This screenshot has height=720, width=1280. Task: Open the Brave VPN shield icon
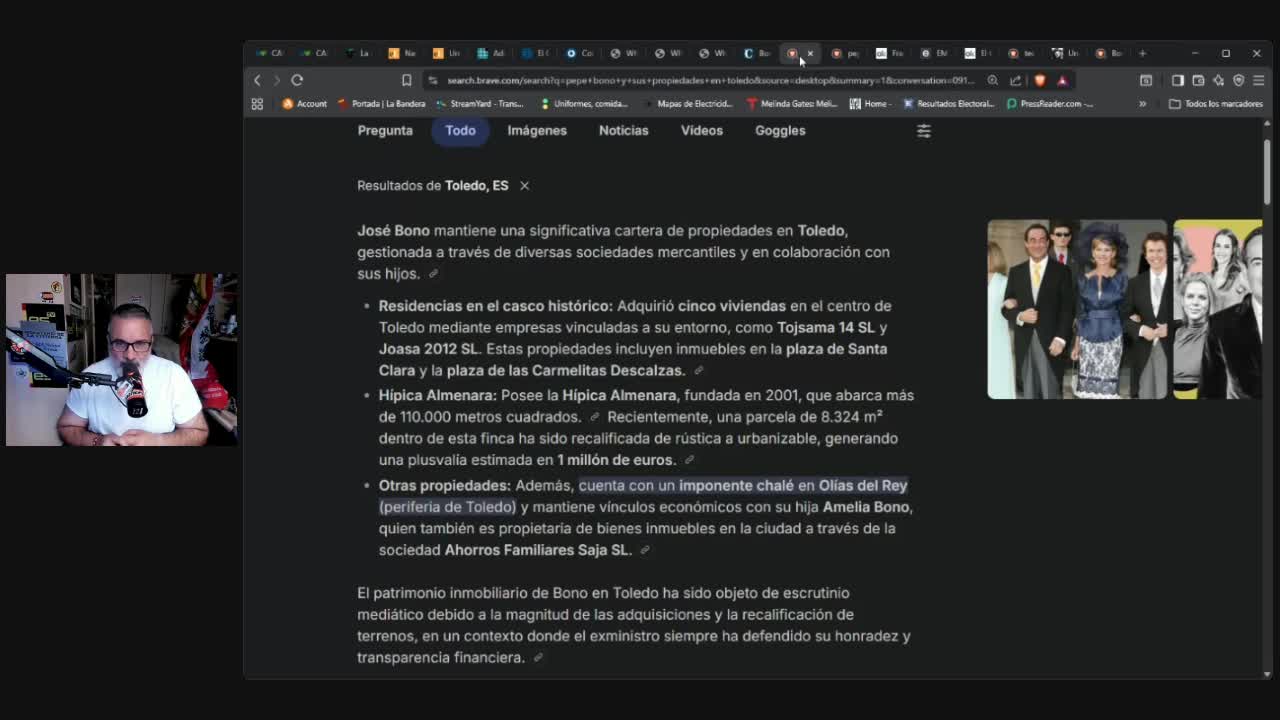coord(1238,80)
